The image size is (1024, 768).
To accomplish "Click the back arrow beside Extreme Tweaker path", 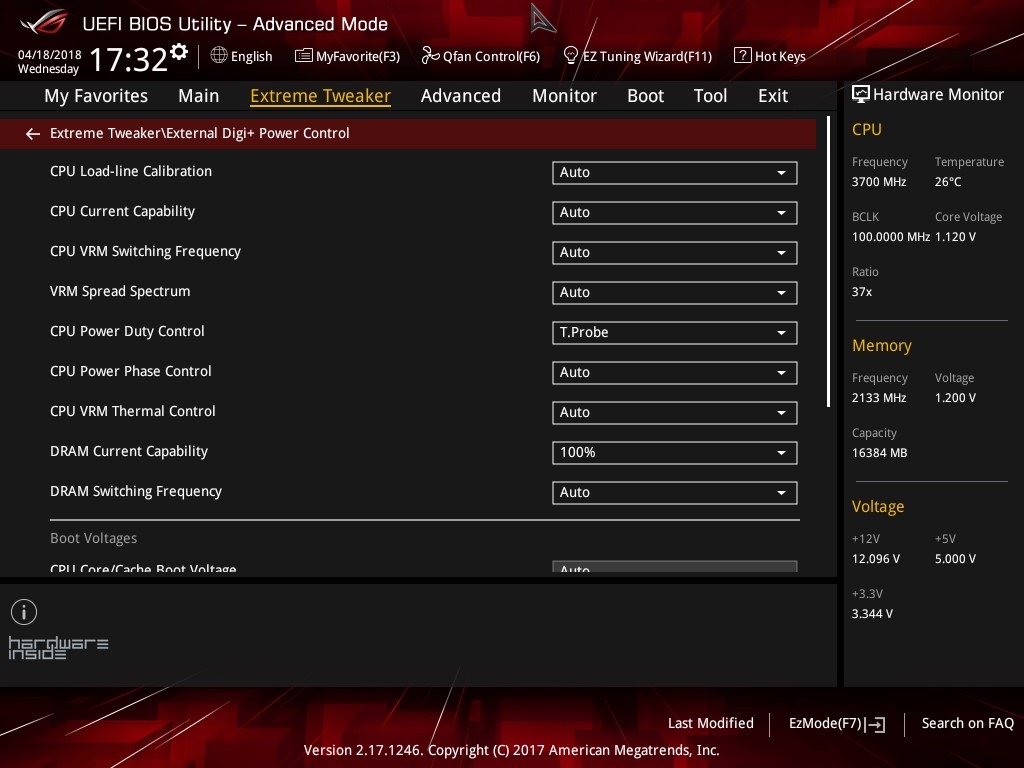I will (33, 134).
